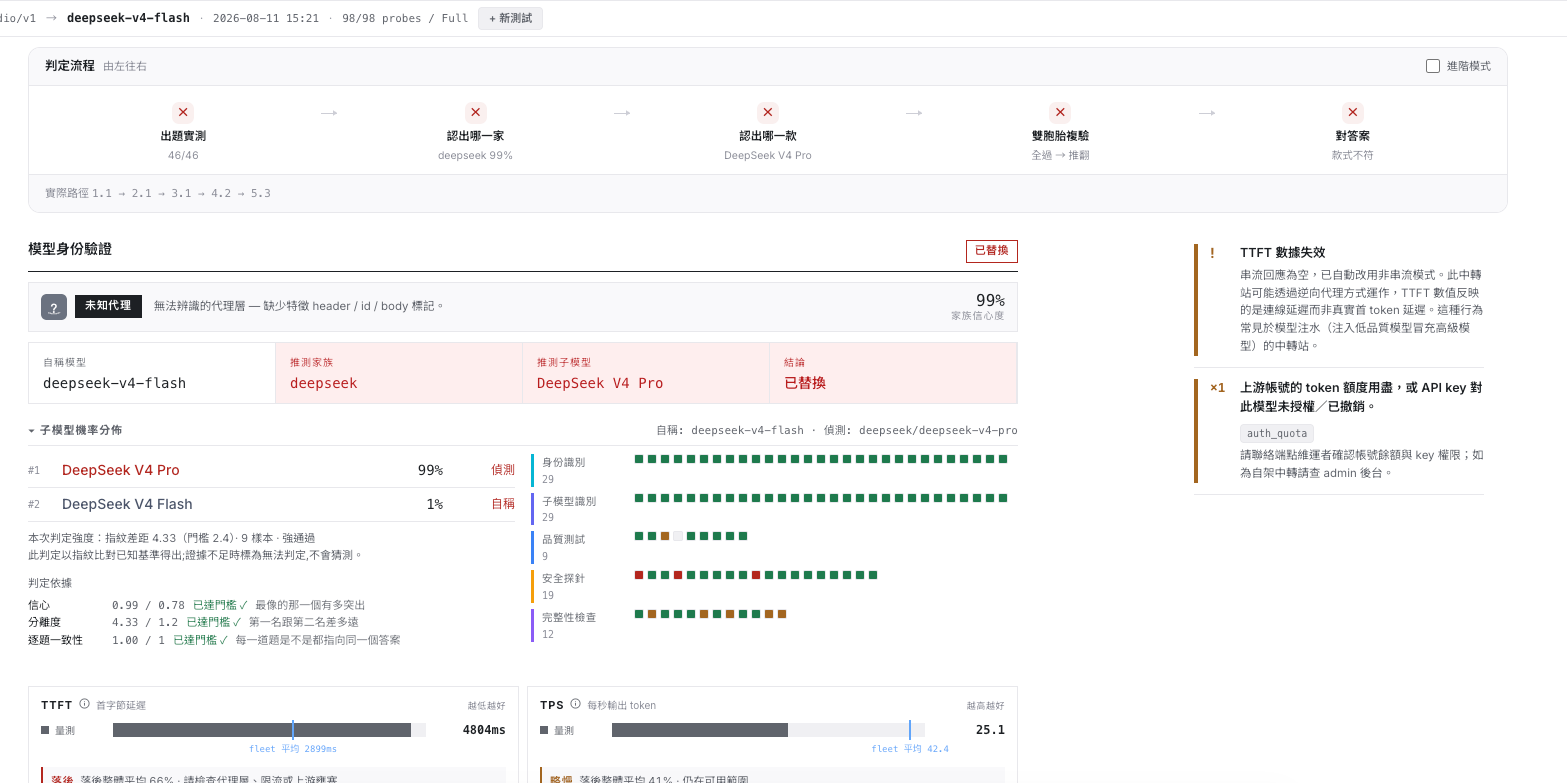Click the fleet 平均 2899ms marker label
This screenshot has height=783, width=1567.
293,749
